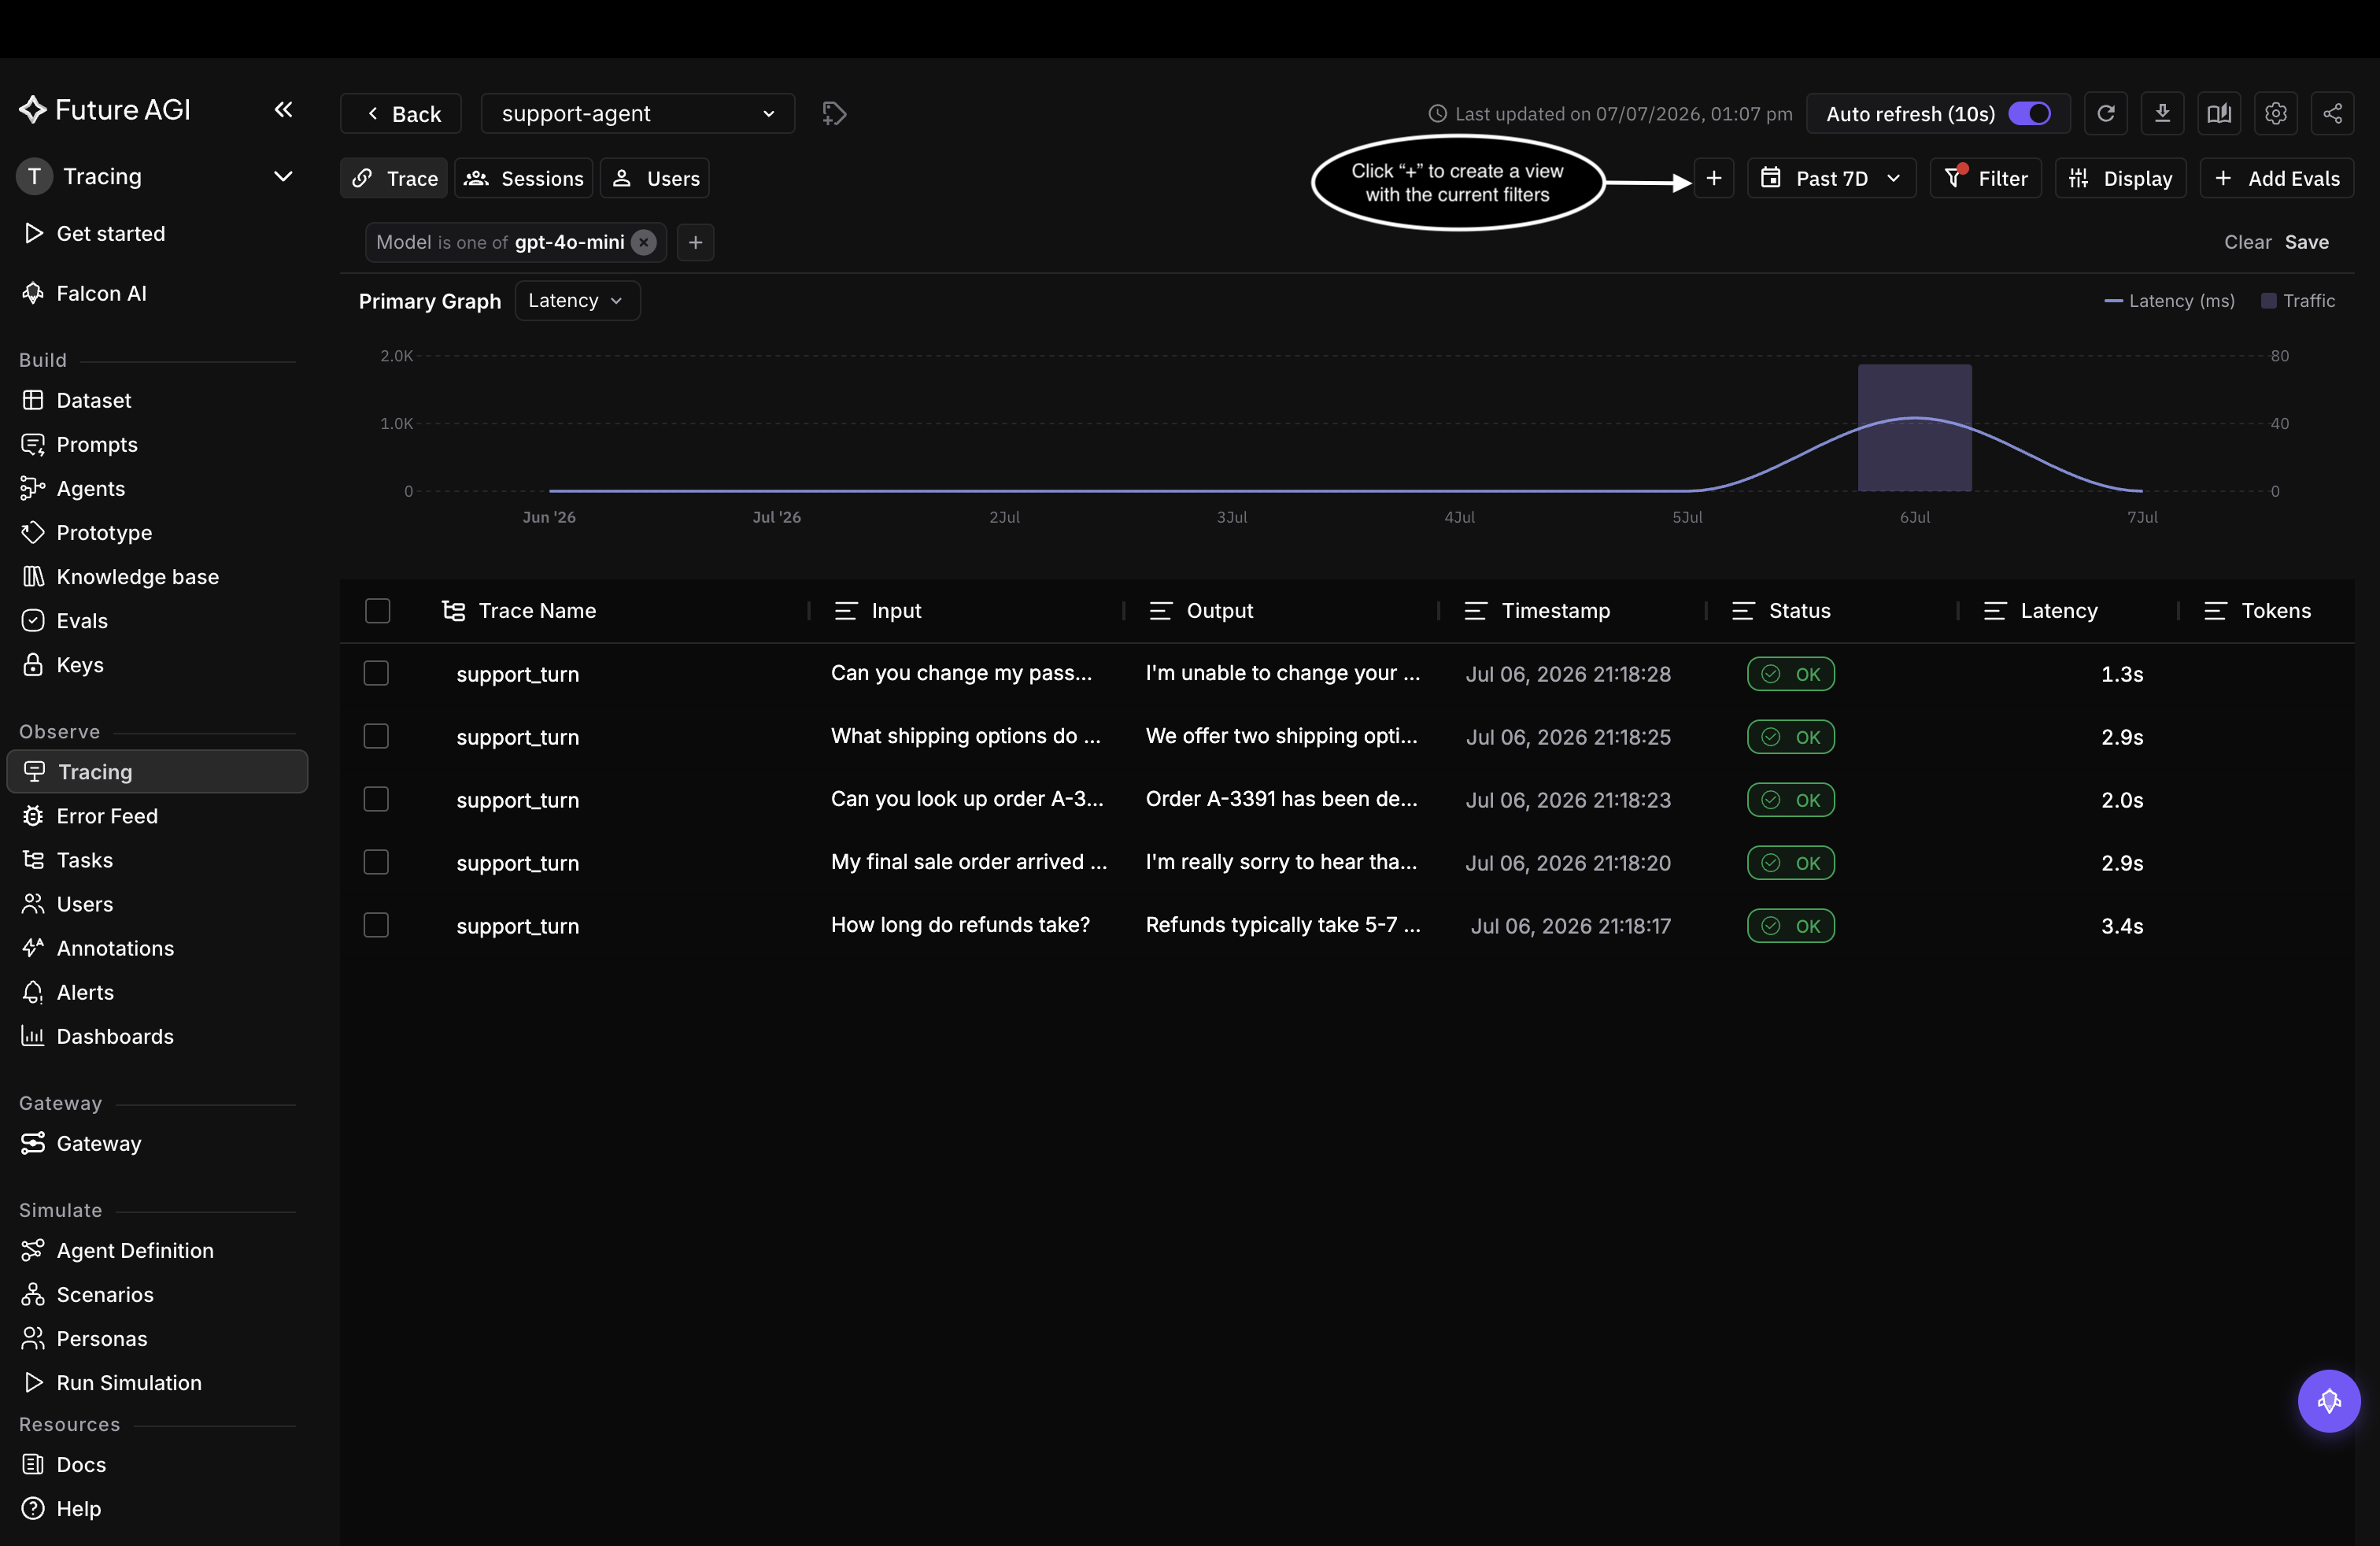Viewport: 2380px width, 1546px height.
Task: Open the Timestamp column menu
Action: click(x=1475, y=610)
